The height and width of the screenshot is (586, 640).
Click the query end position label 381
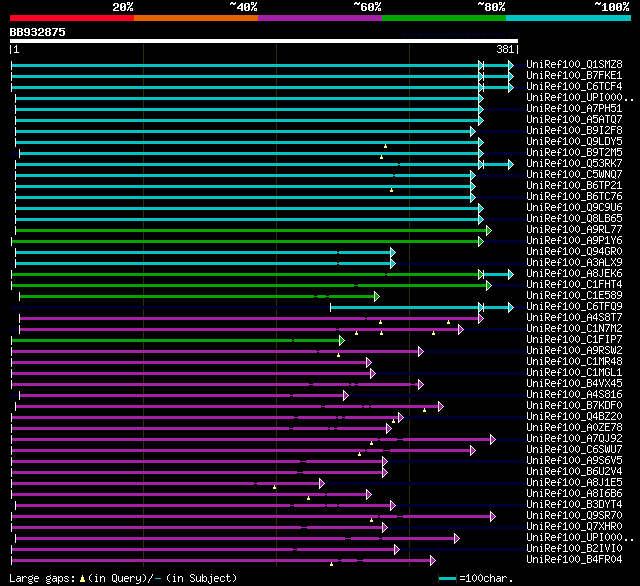point(505,49)
